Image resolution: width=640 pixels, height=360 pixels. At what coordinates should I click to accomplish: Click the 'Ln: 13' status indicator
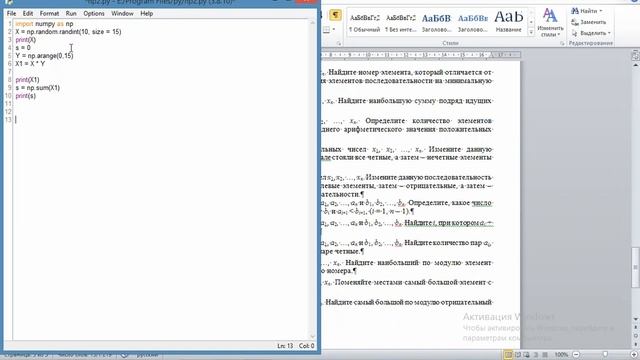285,346
